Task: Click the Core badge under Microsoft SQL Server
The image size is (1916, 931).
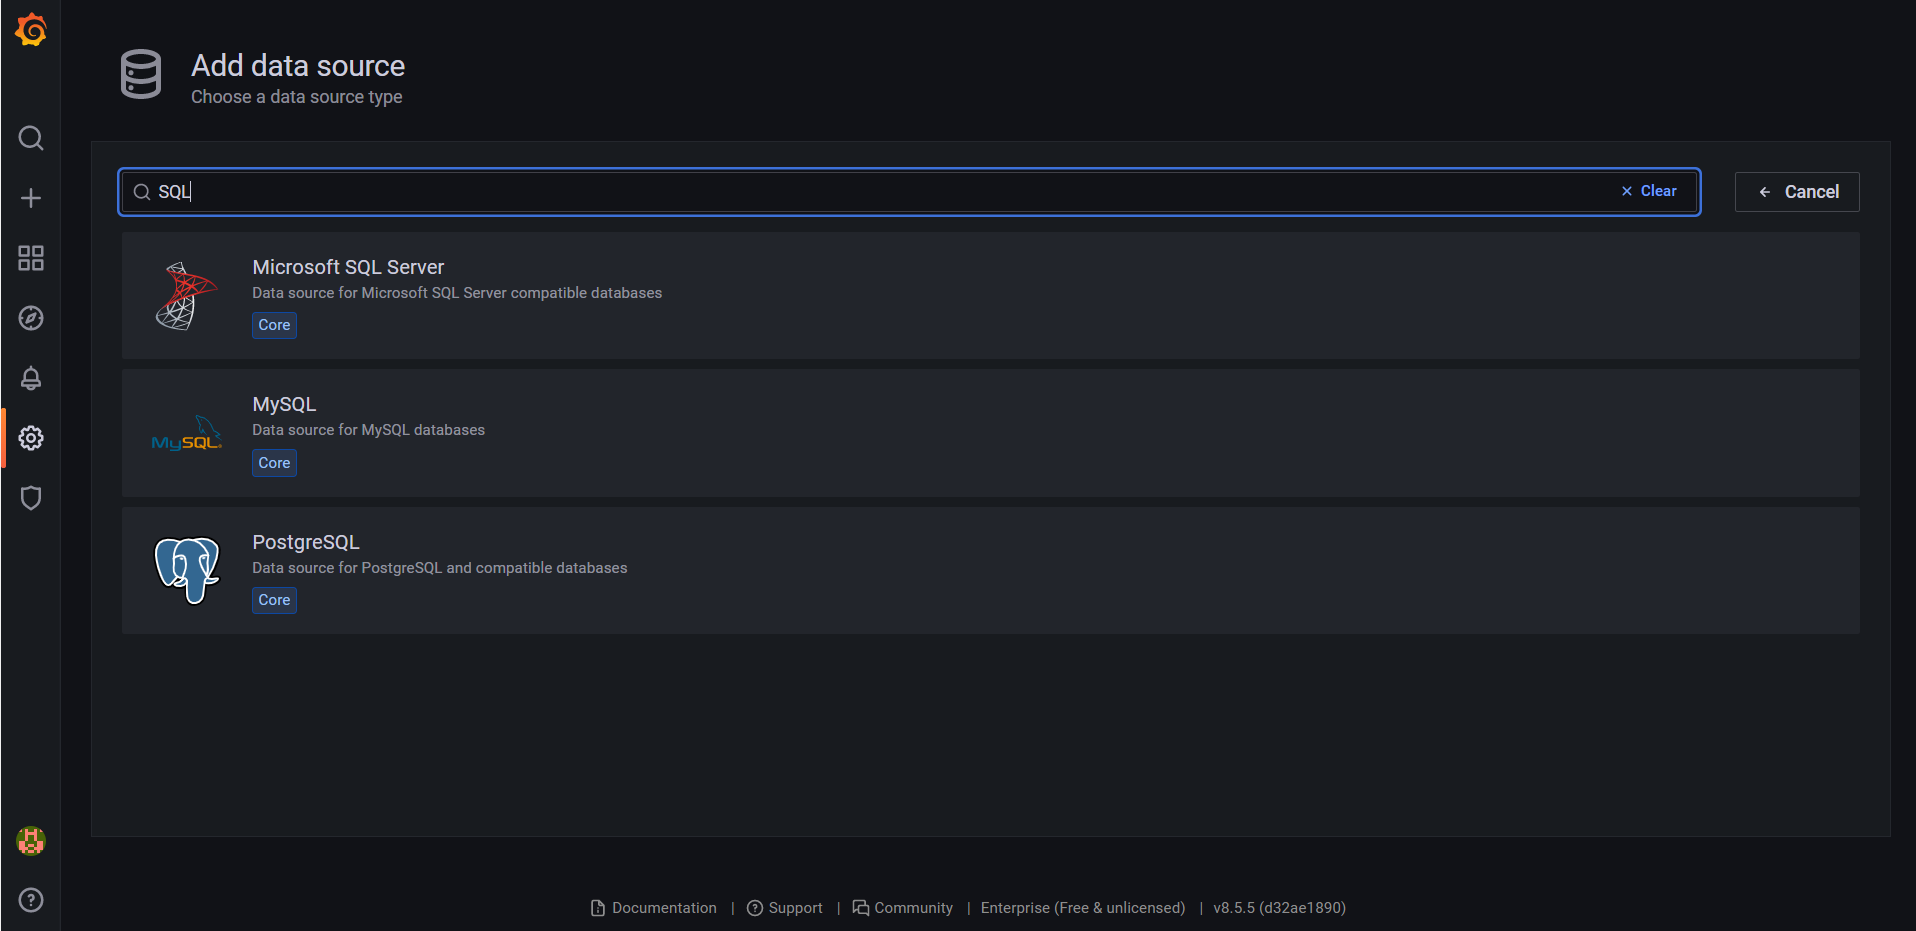Action: click(x=274, y=325)
